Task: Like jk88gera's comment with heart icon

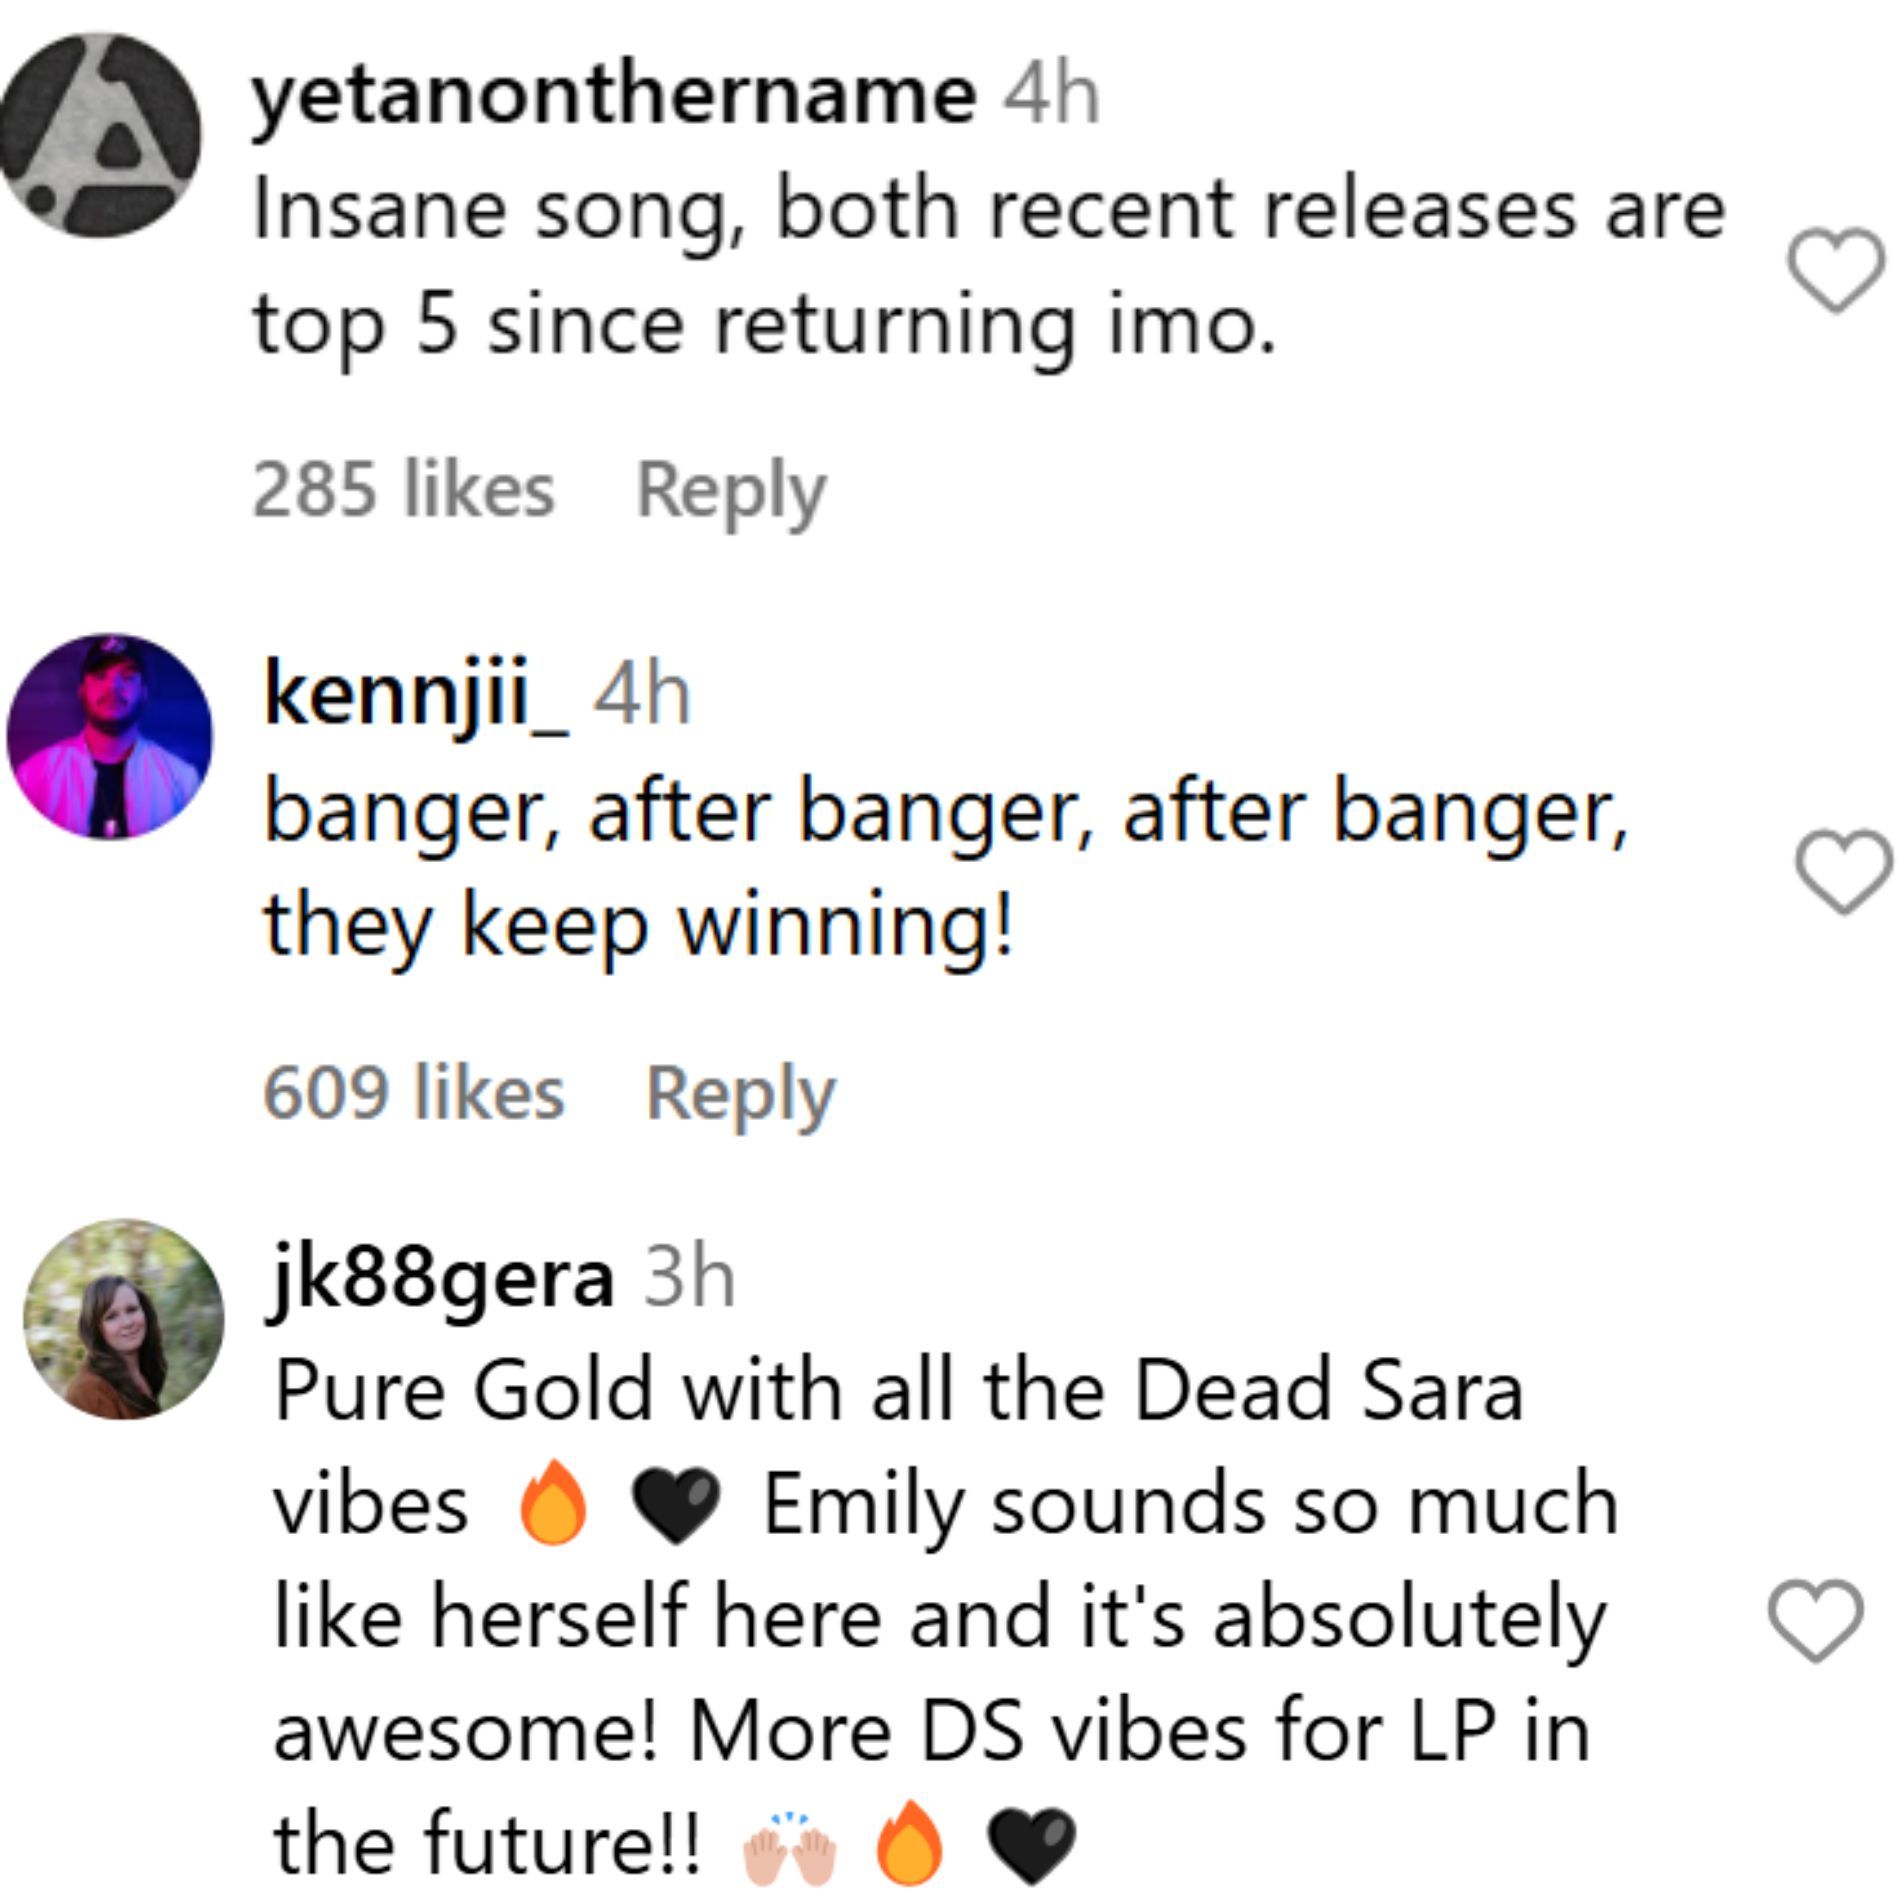Action: 1815,1621
